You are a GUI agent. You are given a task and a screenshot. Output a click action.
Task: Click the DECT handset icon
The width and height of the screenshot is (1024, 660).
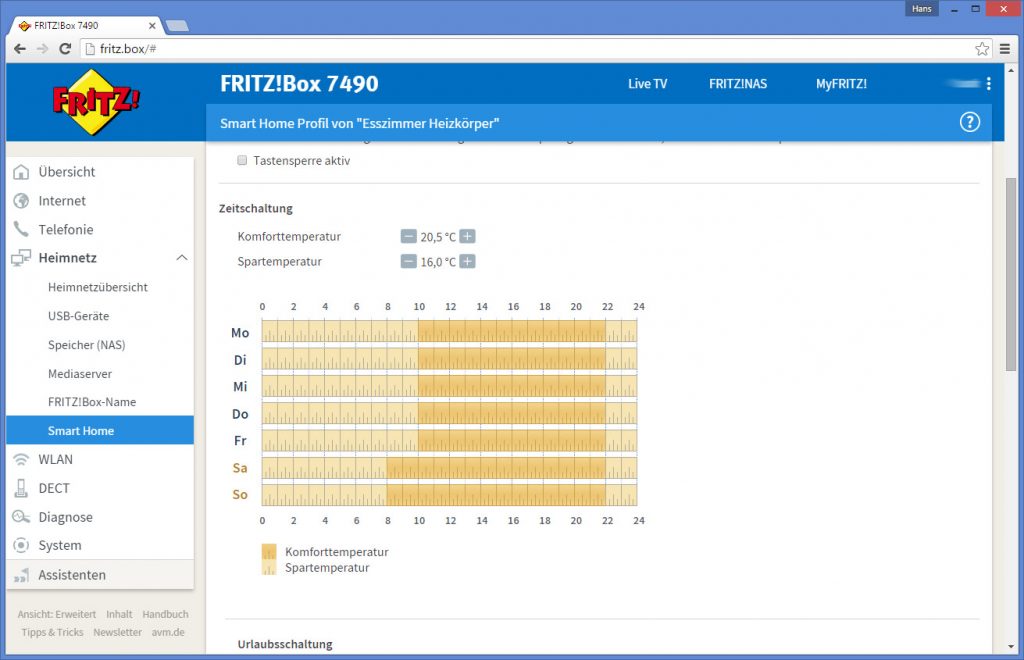[23, 488]
